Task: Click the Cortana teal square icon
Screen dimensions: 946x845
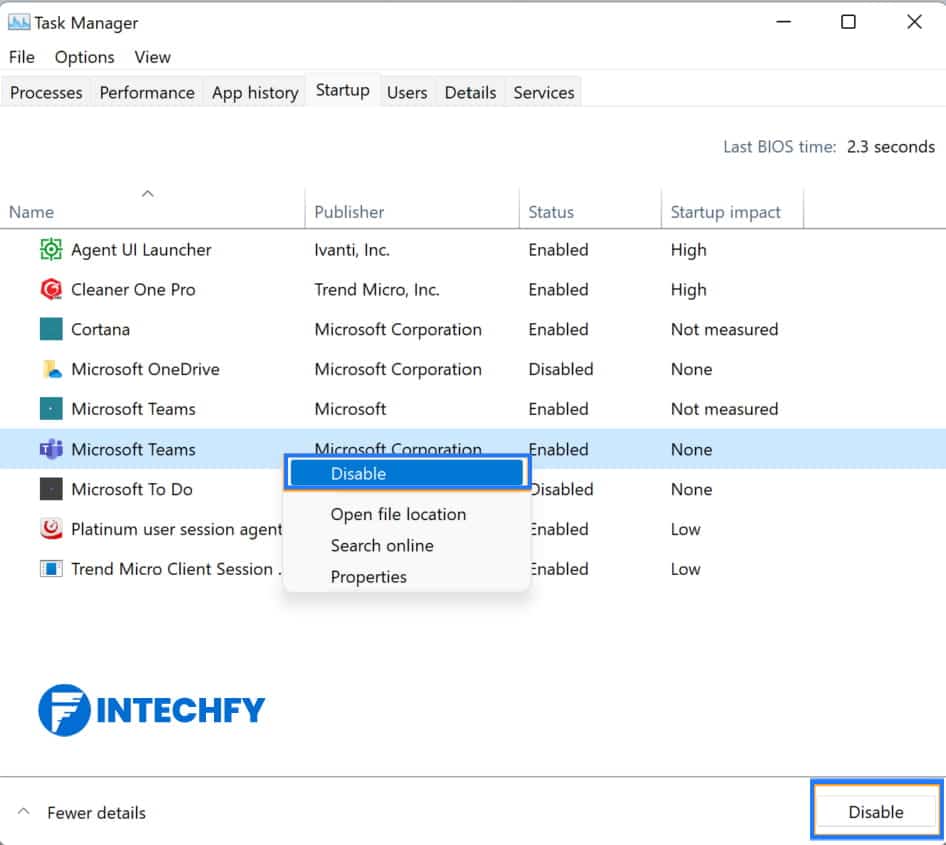Action: [51, 329]
